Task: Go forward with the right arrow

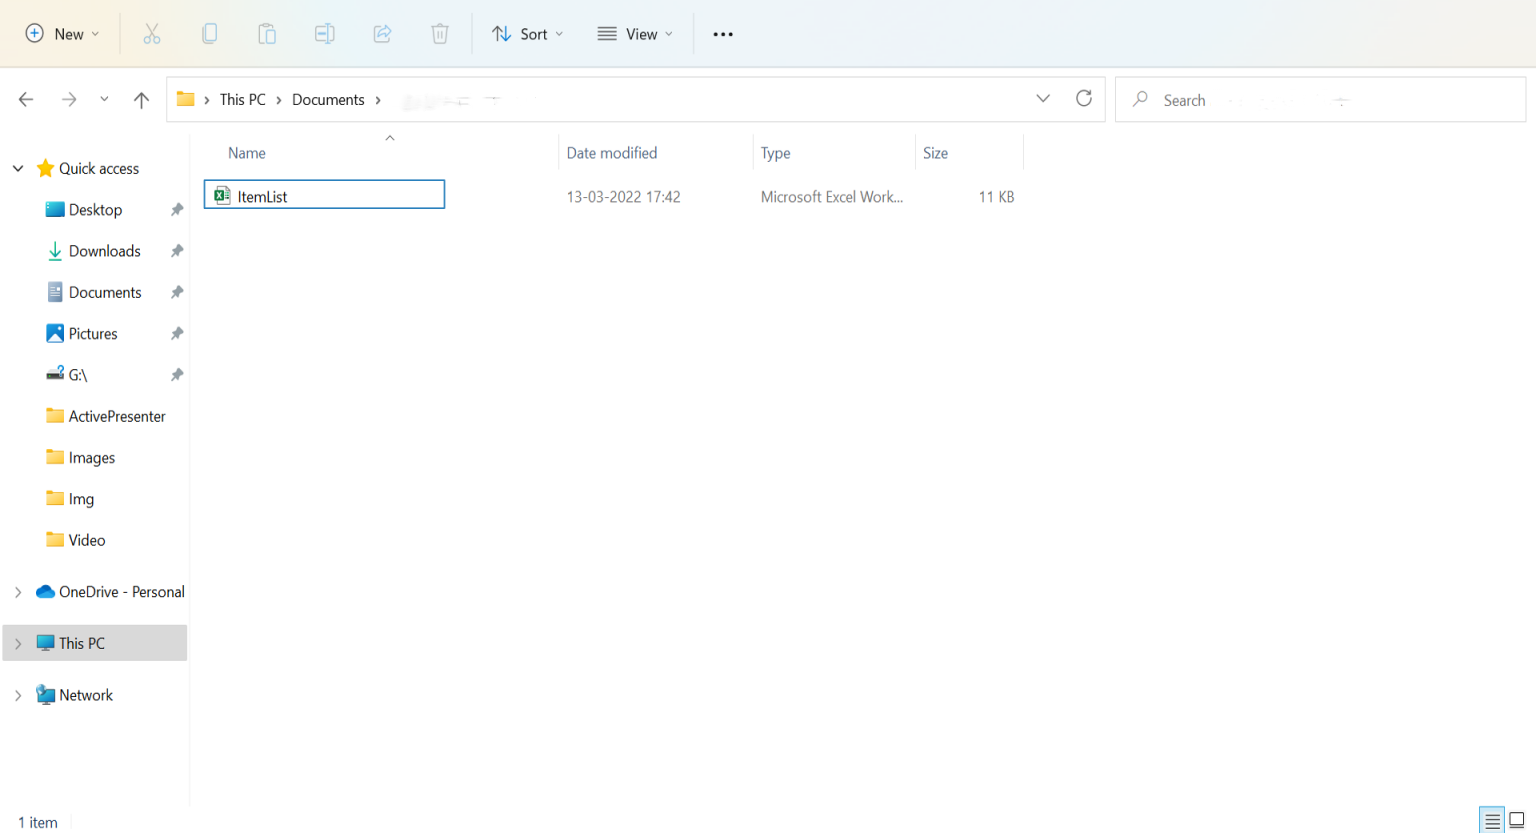Action: click(69, 99)
